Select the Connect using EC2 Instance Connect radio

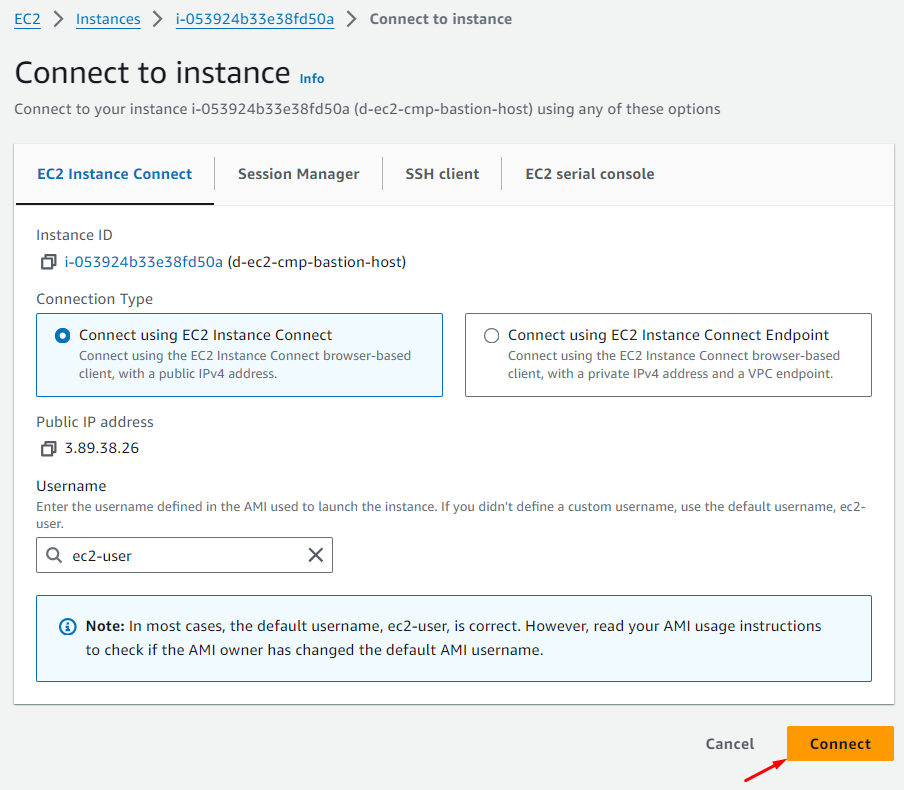click(x=63, y=336)
